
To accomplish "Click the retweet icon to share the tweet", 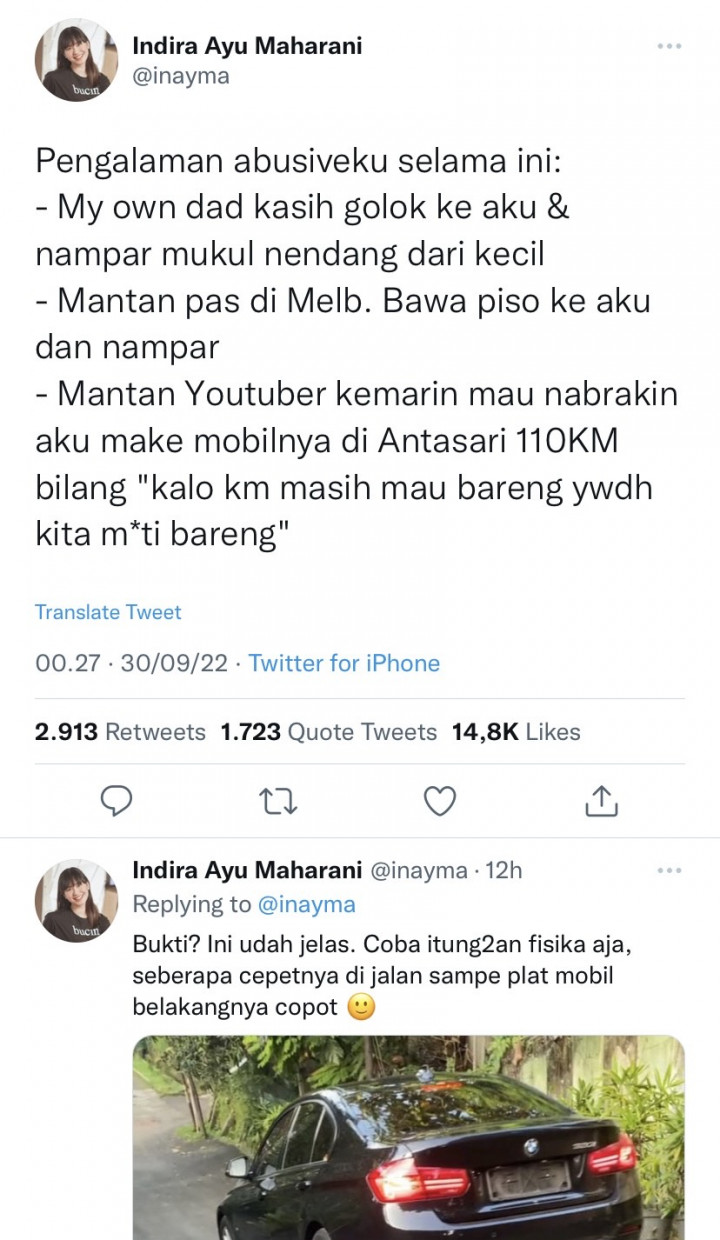I will tap(279, 799).
